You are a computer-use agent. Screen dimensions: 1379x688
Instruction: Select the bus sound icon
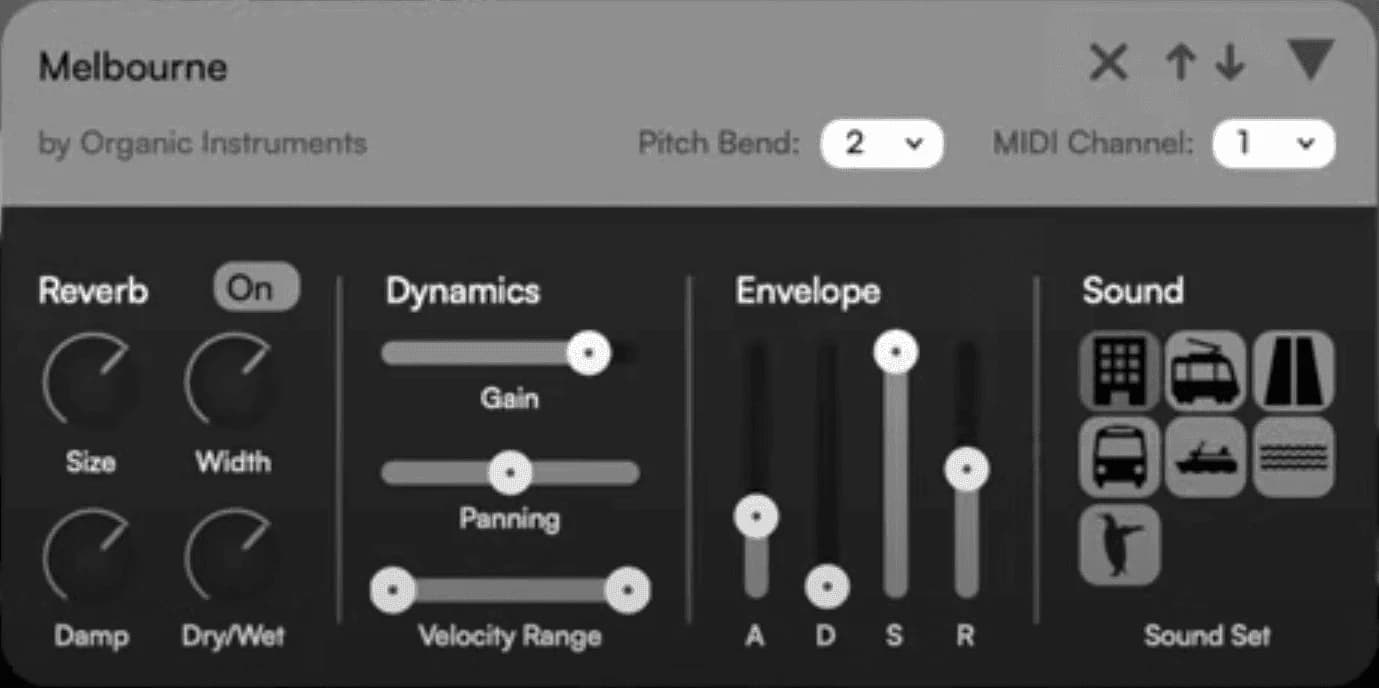point(1120,457)
